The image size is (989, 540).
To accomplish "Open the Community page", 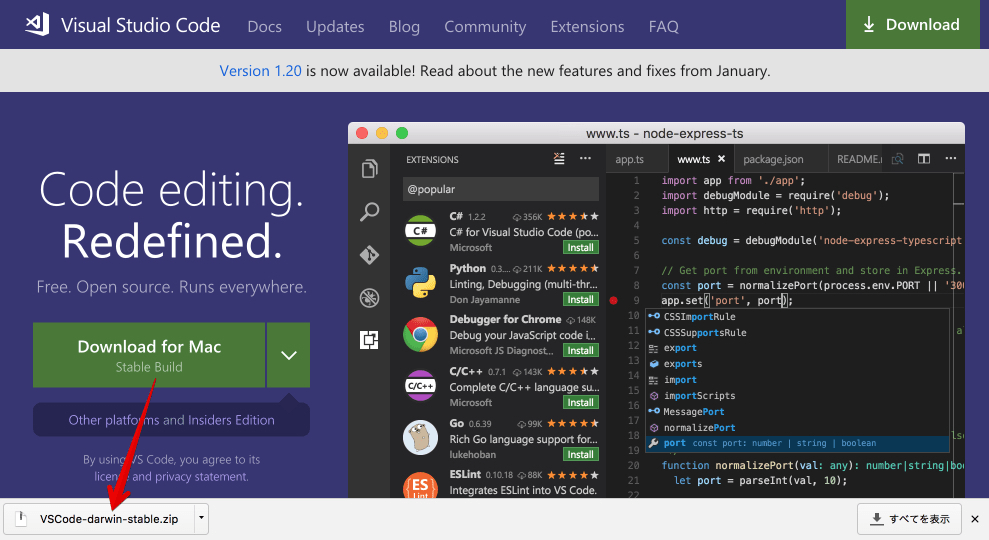I will point(485,26).
